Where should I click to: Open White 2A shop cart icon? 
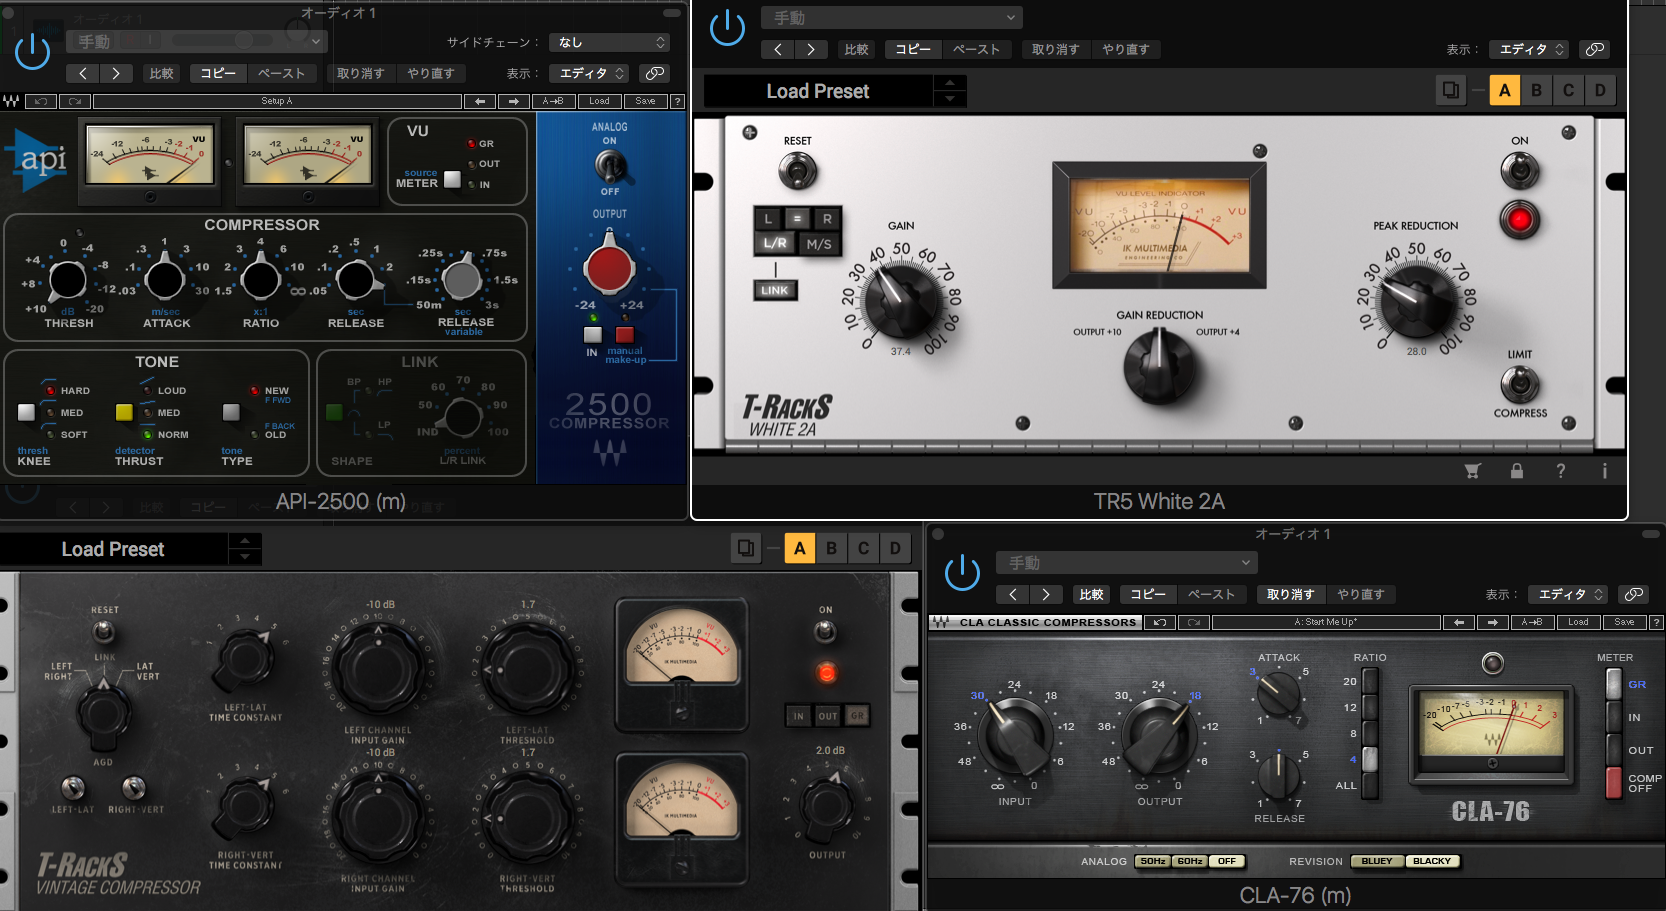click(x=1473, y=471)
